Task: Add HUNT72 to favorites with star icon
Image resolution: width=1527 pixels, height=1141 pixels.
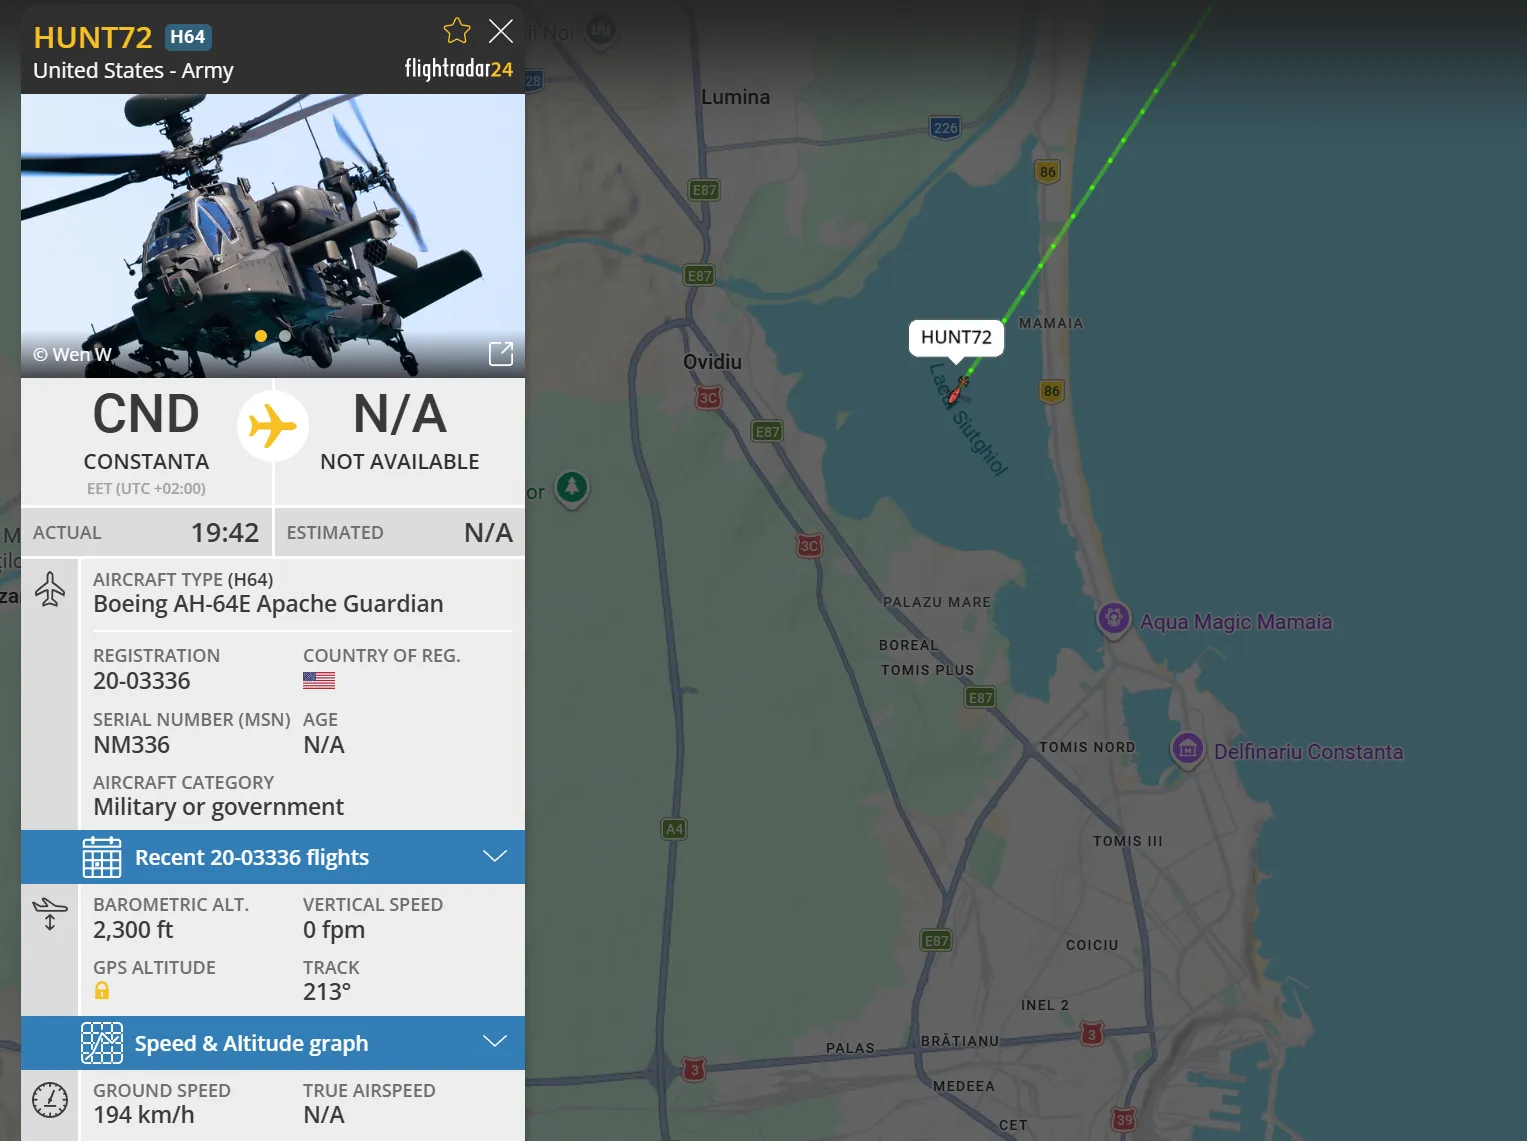Action: tap(457, 31)
